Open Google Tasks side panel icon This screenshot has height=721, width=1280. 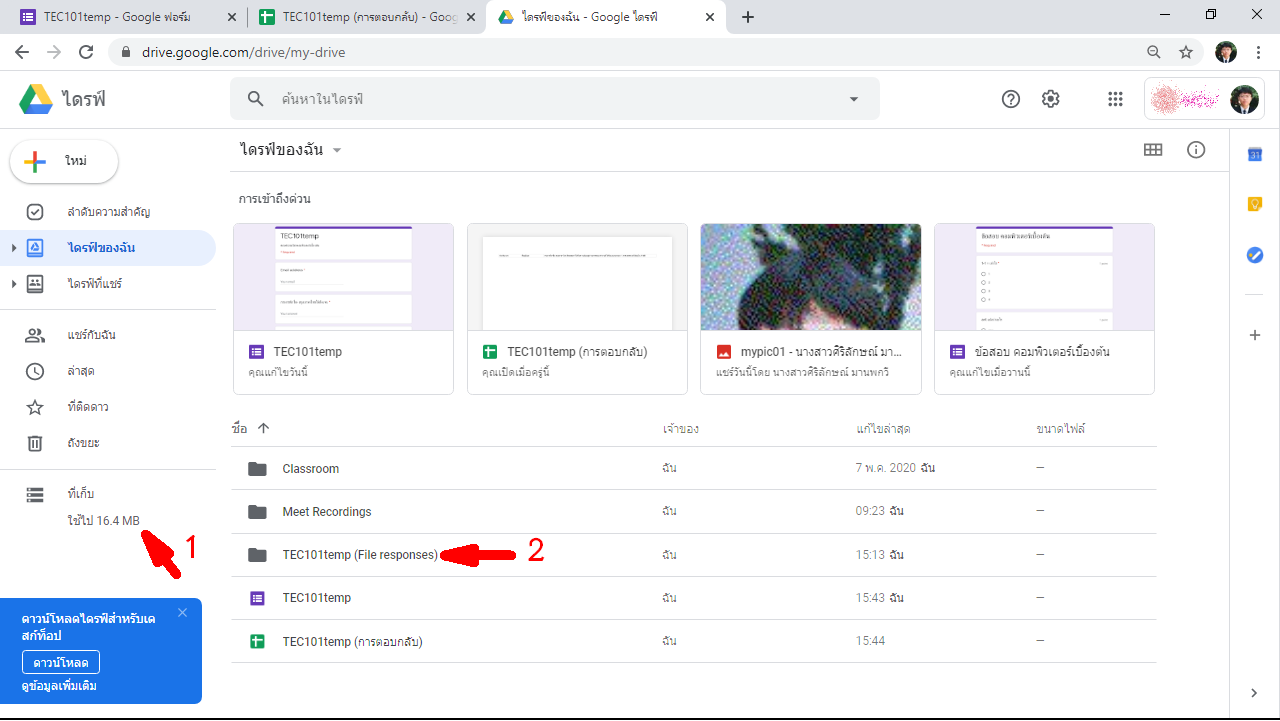(1255, 255)
